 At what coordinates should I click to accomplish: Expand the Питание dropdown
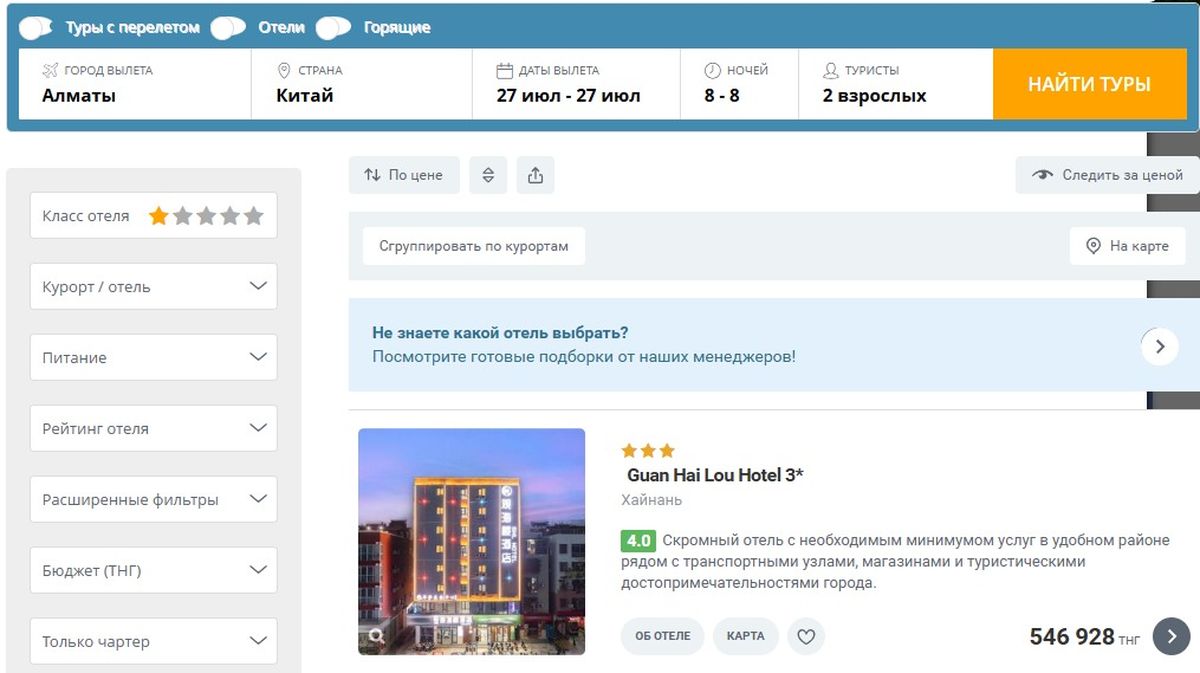153,357
